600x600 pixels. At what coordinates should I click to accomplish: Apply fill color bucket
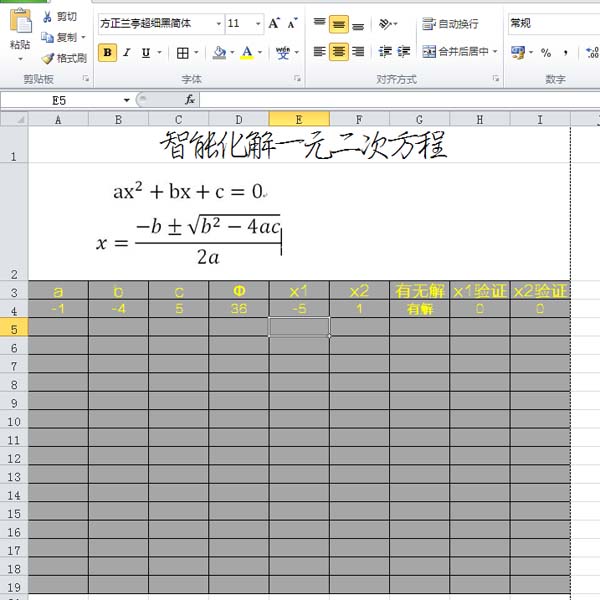219,53
